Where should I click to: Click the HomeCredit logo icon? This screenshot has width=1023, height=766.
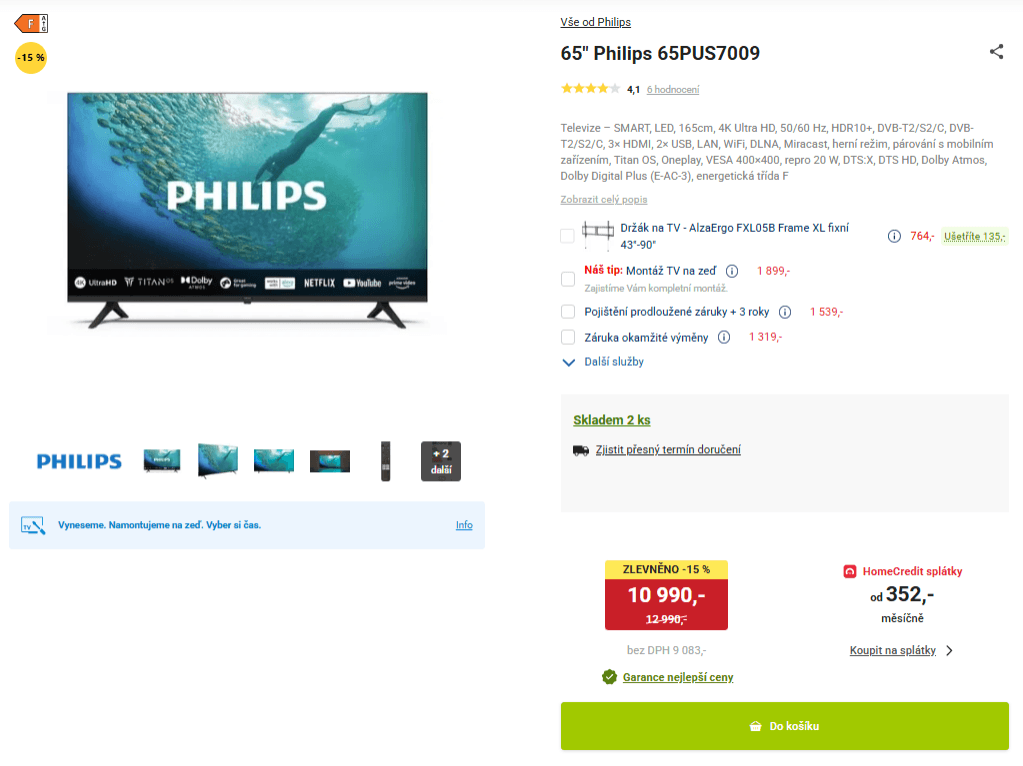coord(849,572)
